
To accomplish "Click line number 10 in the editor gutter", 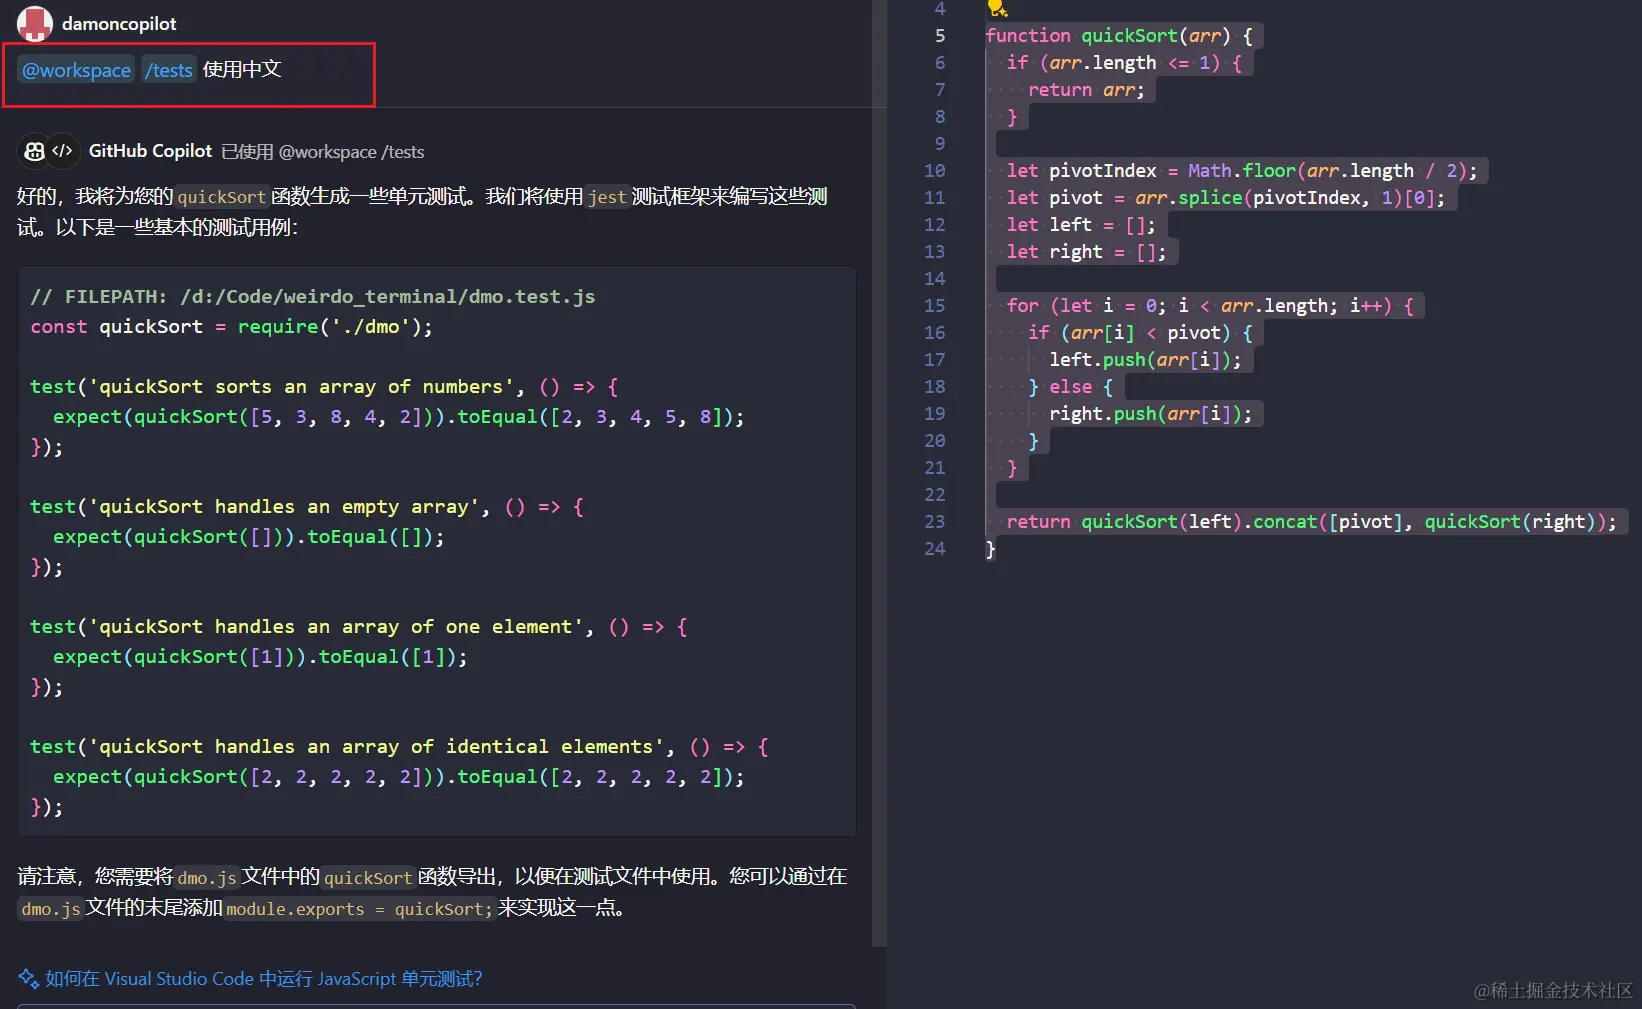I will (933, 170).
